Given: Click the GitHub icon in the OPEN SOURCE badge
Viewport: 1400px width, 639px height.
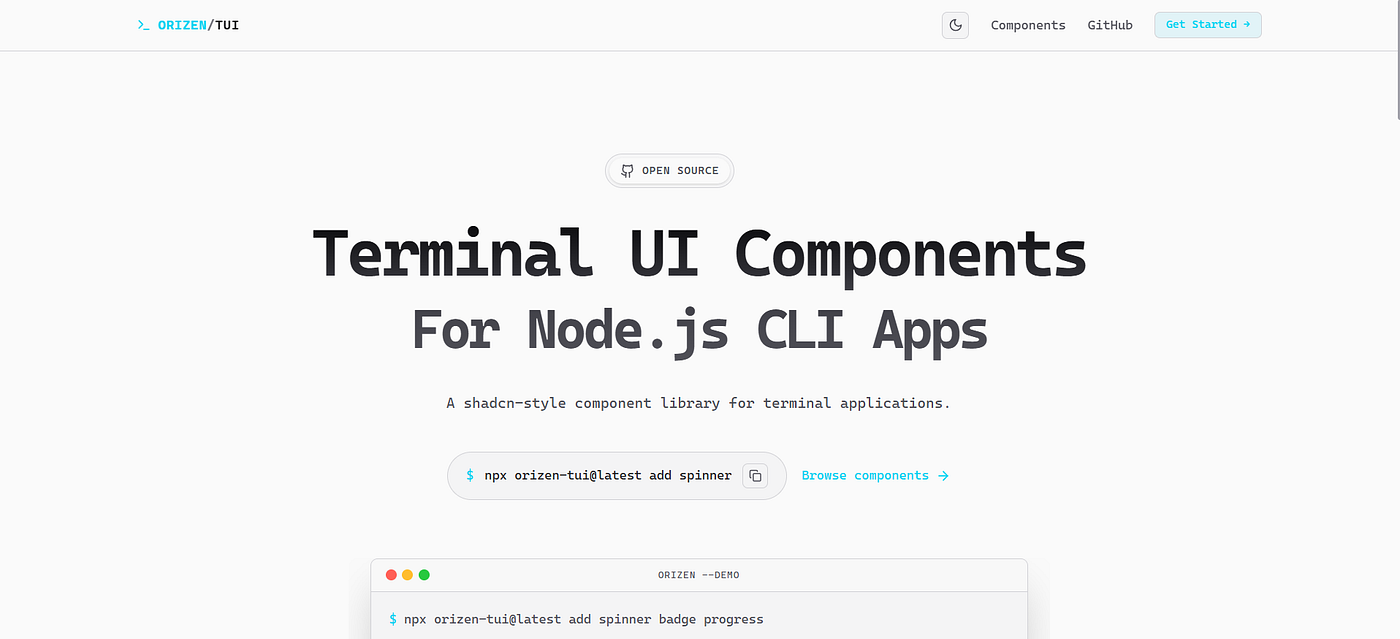Looking at the screenshot, I should pos(627,171).
